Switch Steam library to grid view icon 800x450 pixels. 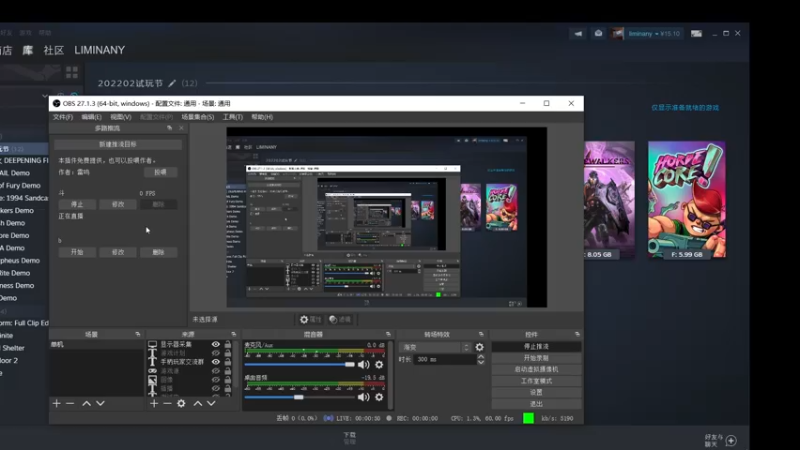pyautogui.click(x=72, y=72)
